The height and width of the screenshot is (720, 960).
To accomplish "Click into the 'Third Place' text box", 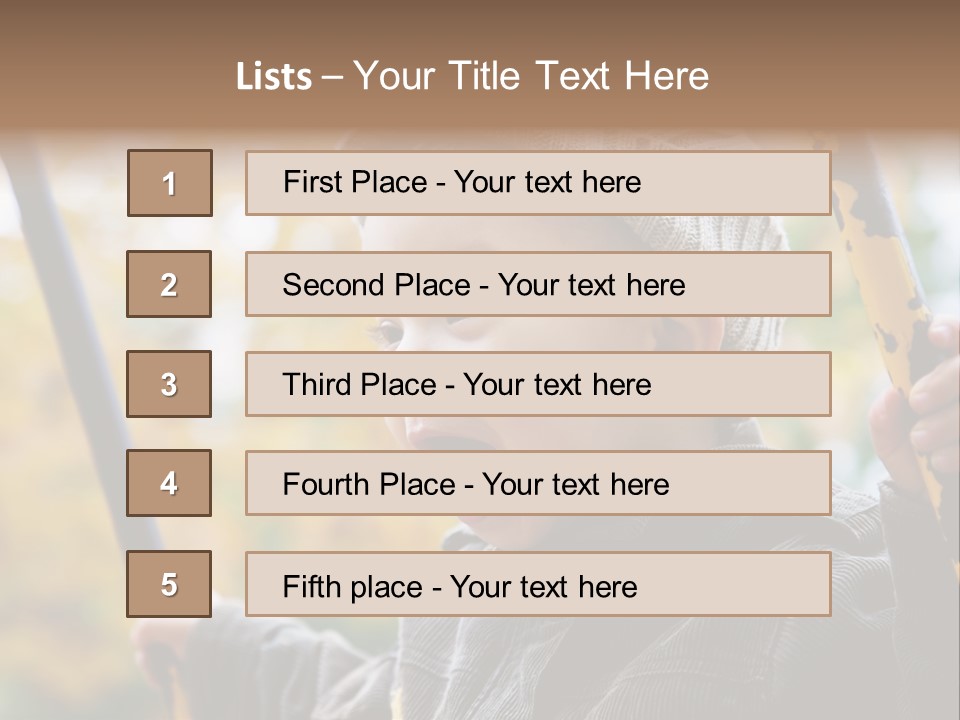I will point(538,384).
